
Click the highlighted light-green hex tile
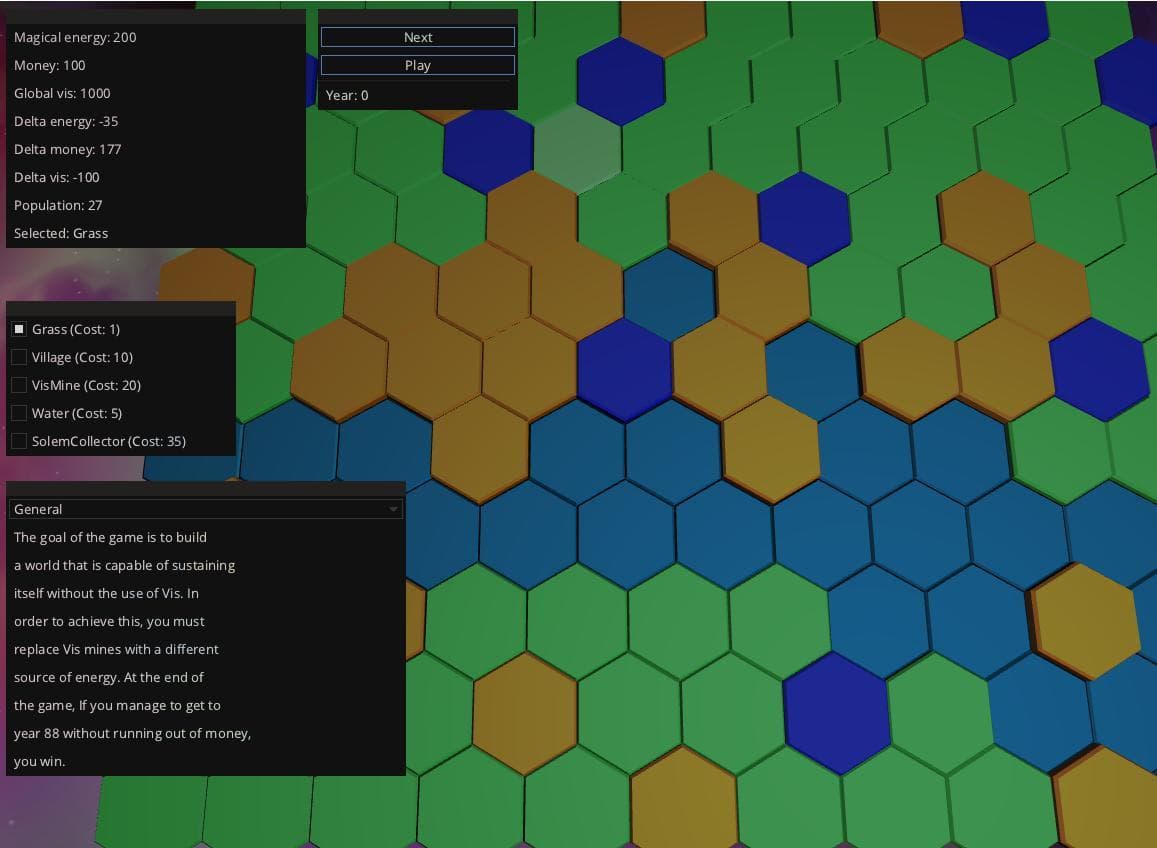(x=577, y=149)
